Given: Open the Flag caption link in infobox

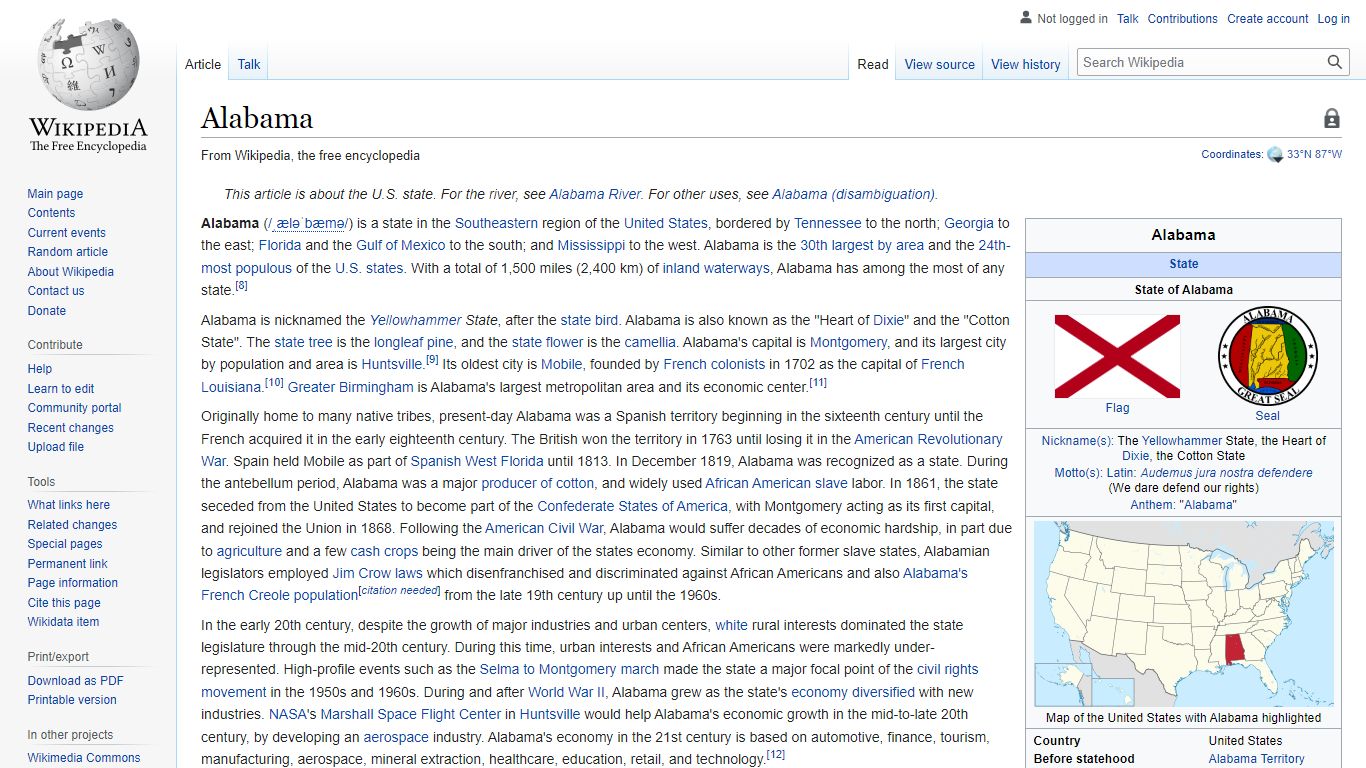Looking at the screenshot, I should [1118, 408].
